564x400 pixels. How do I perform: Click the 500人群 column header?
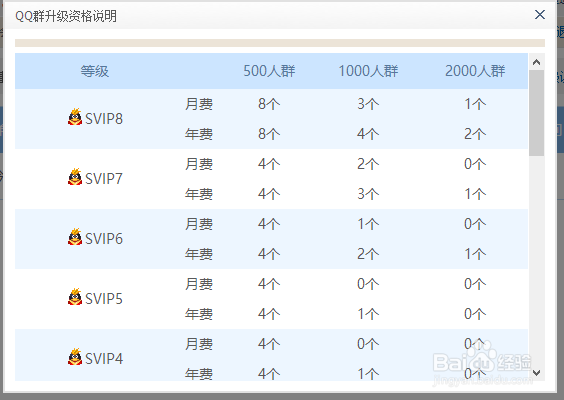click(269, 71)
